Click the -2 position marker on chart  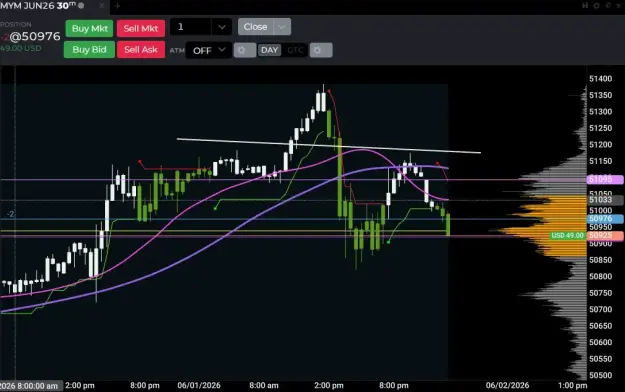click(10, 214)
